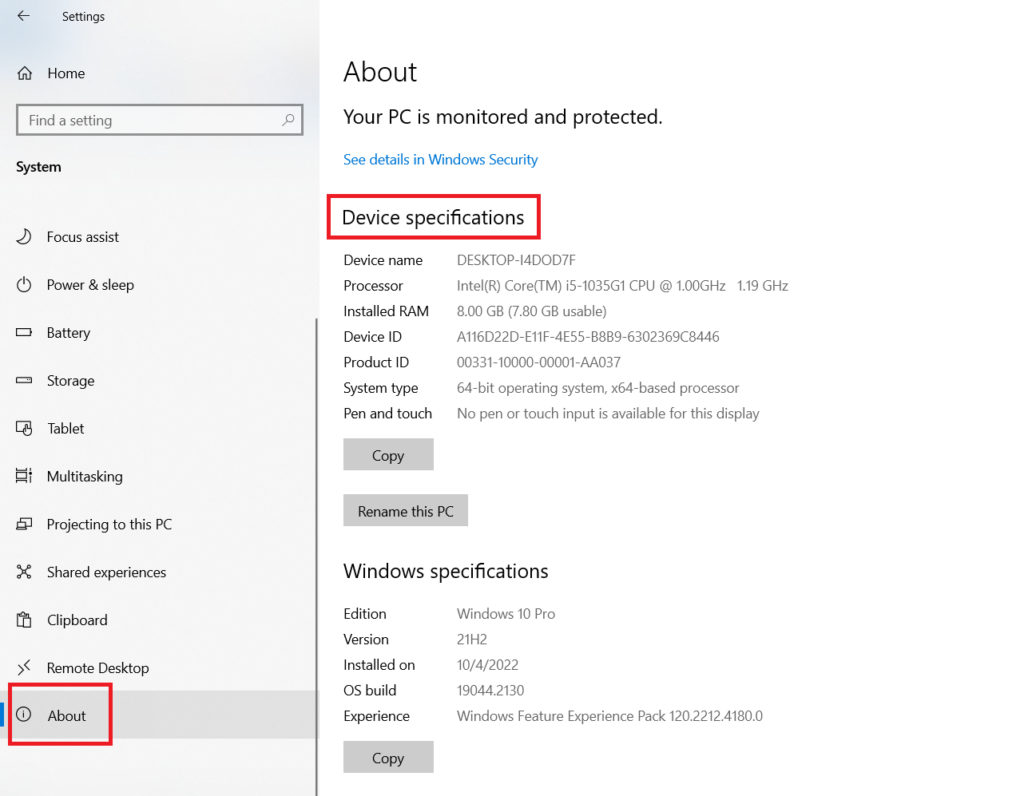1024x796 pixels.
Task: Click device name DESKTOP-I4DOD7F
Action: pos(516,260)
